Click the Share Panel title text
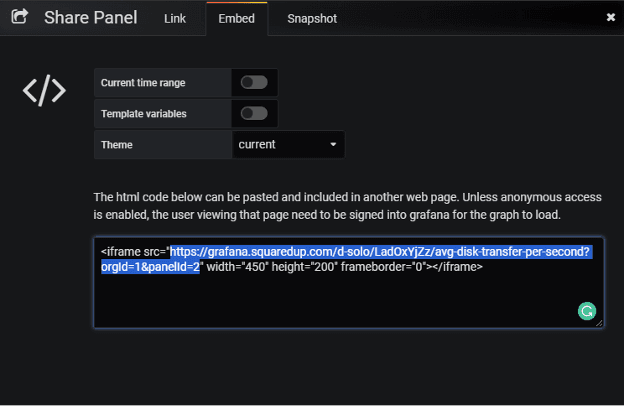624x406 pixels. tap(91, 18)
